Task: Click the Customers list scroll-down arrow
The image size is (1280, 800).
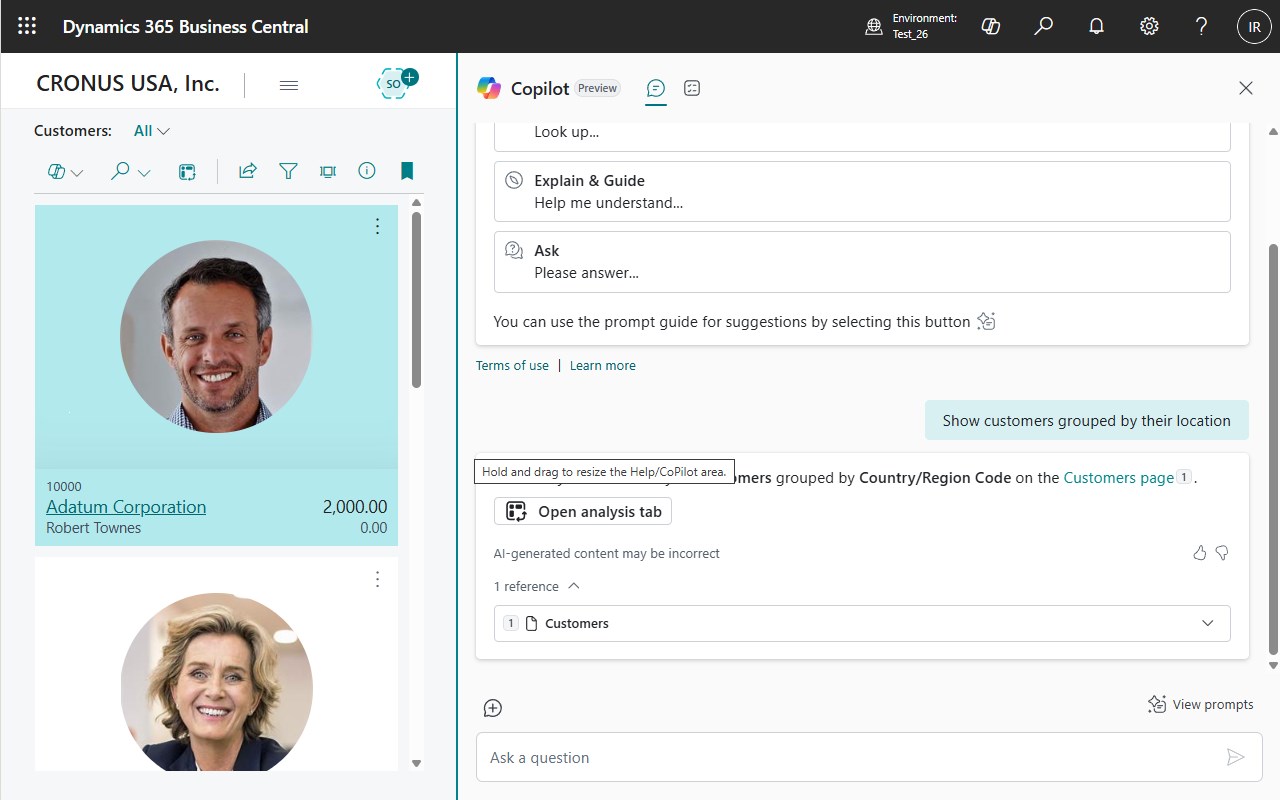Action: [416, 763]
